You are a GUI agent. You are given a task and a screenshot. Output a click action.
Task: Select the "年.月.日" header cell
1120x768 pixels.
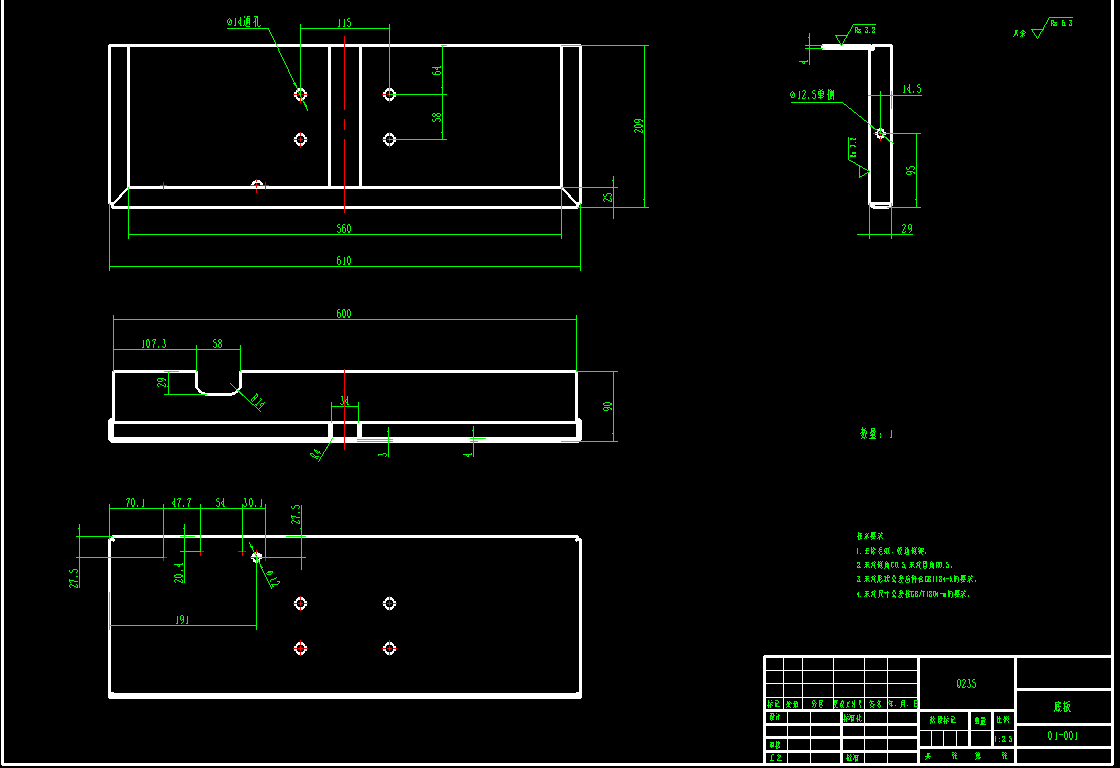[x=903, y=704]
